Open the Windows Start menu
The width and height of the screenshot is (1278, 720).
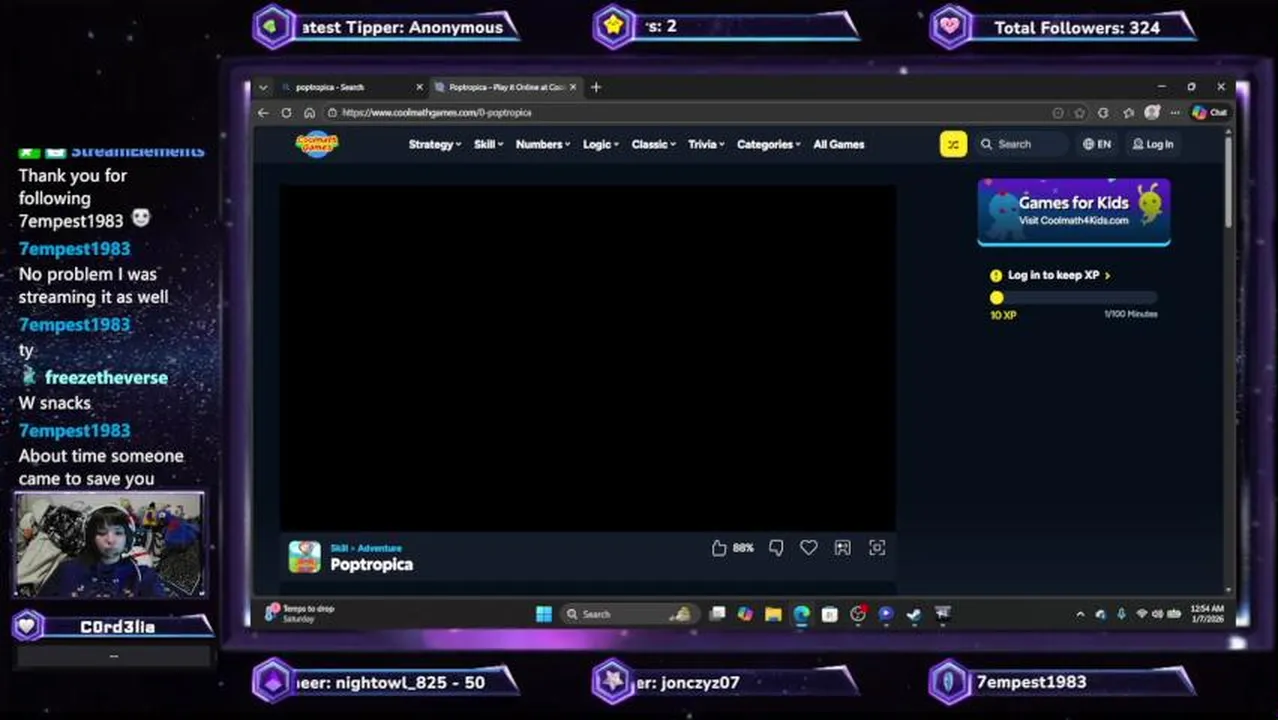(x=543, y=614)
